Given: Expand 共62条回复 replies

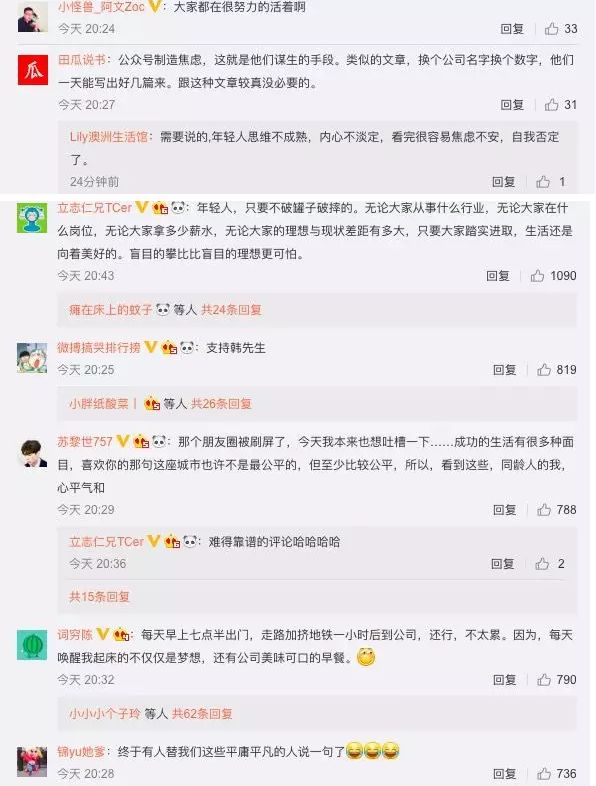Looking at the screenshot, I should click(202, 713).
